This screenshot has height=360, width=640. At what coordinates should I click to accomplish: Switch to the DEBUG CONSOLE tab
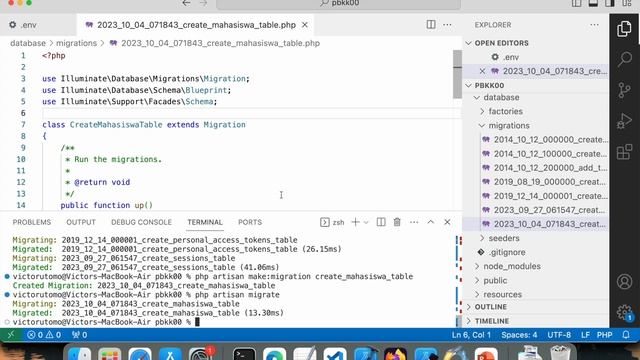coord(141,222)
